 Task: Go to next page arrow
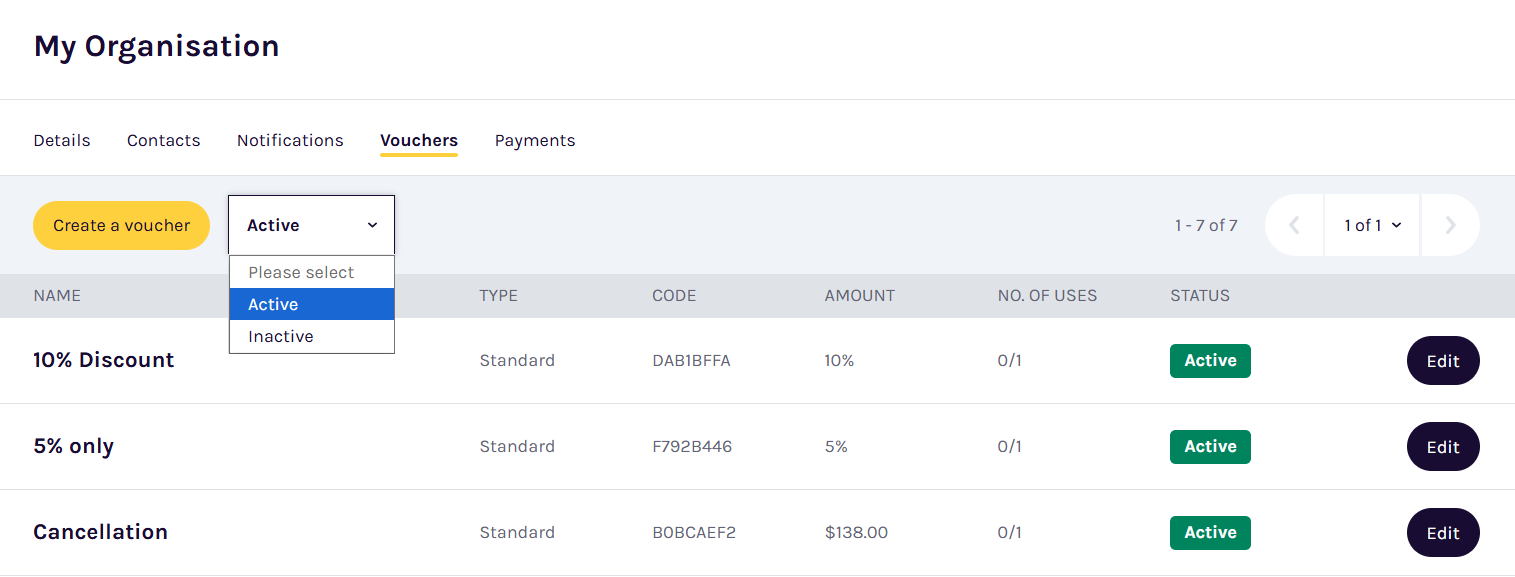click(x=1450, y=226)
